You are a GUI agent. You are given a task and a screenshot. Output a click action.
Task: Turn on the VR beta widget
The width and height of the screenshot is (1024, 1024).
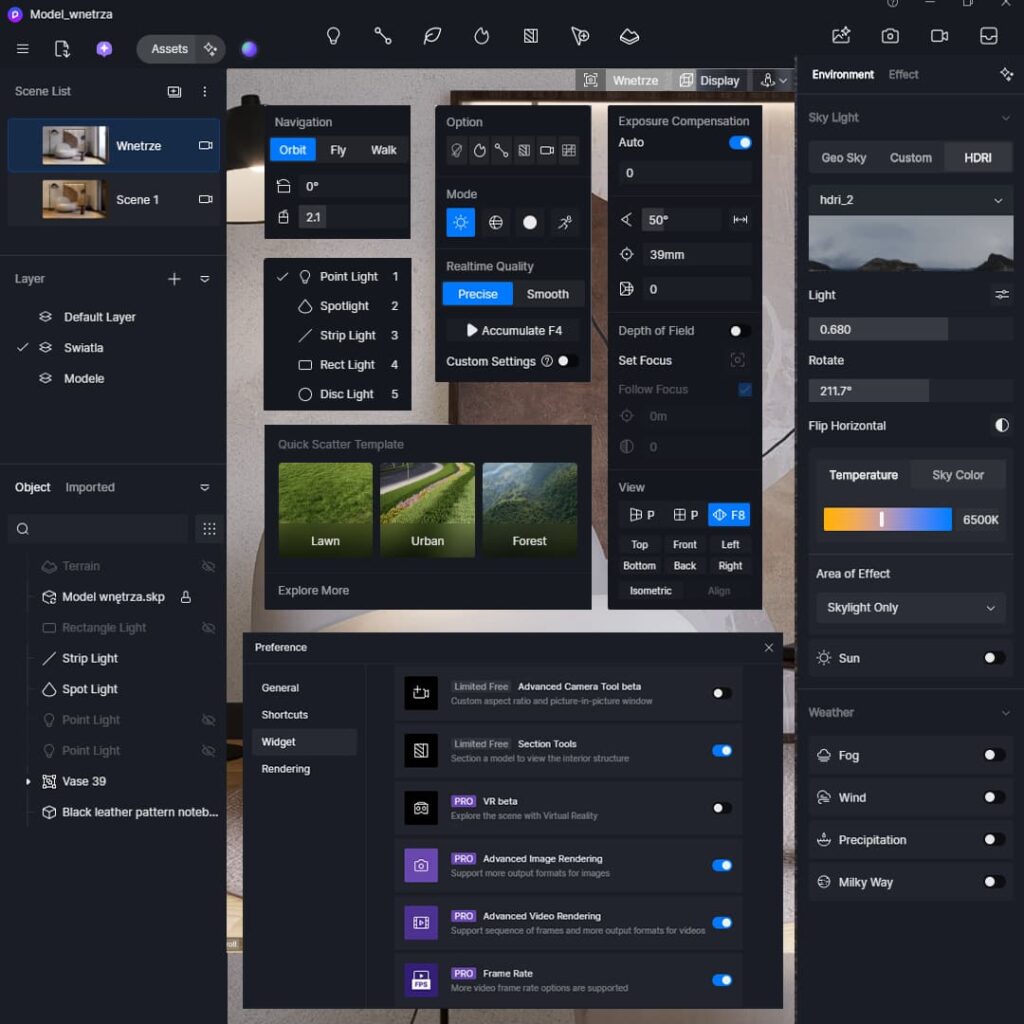721,808
